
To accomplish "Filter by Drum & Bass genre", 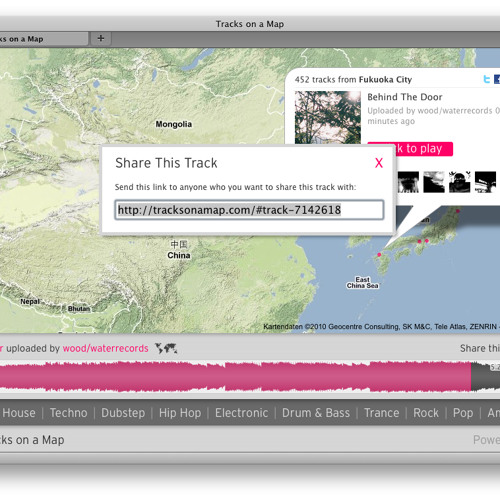I will pyautogui.click(x=316, y=413).
